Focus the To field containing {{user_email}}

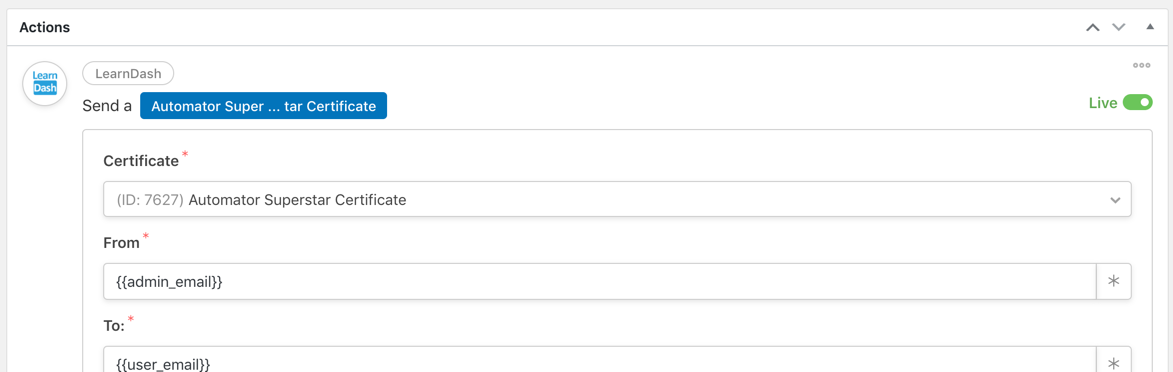(599, 364)
